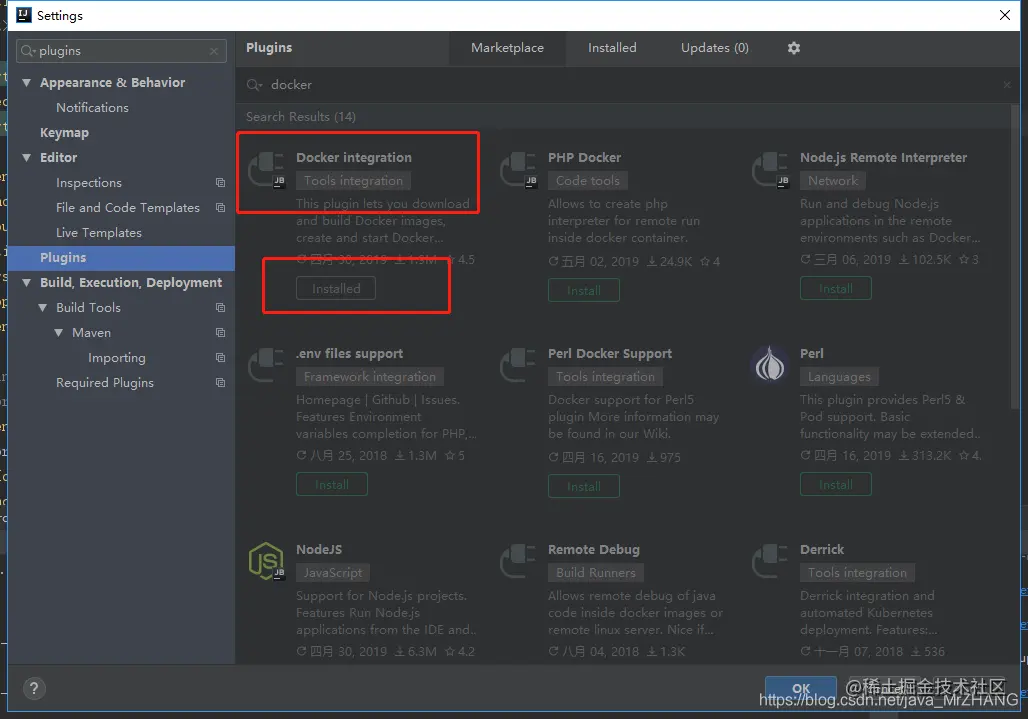The image size is (1028, 719).
Task: Open the help question mark button
Action: coord(34,688)
